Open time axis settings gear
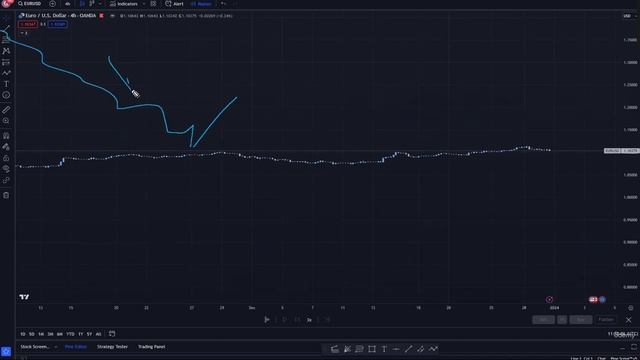 (x=631, y=308)
